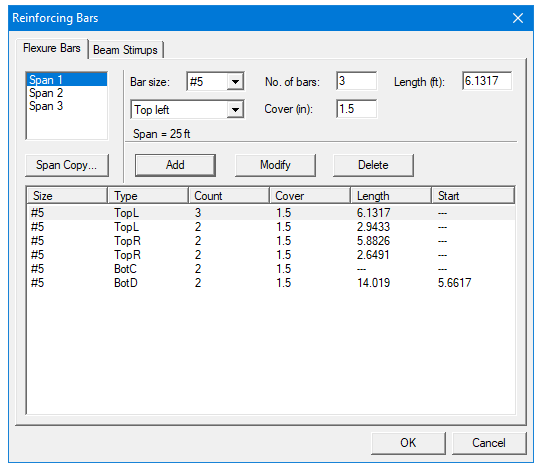Click the Span Copy... button
Viewport: 540px width, 469px height.
(67, 165)
